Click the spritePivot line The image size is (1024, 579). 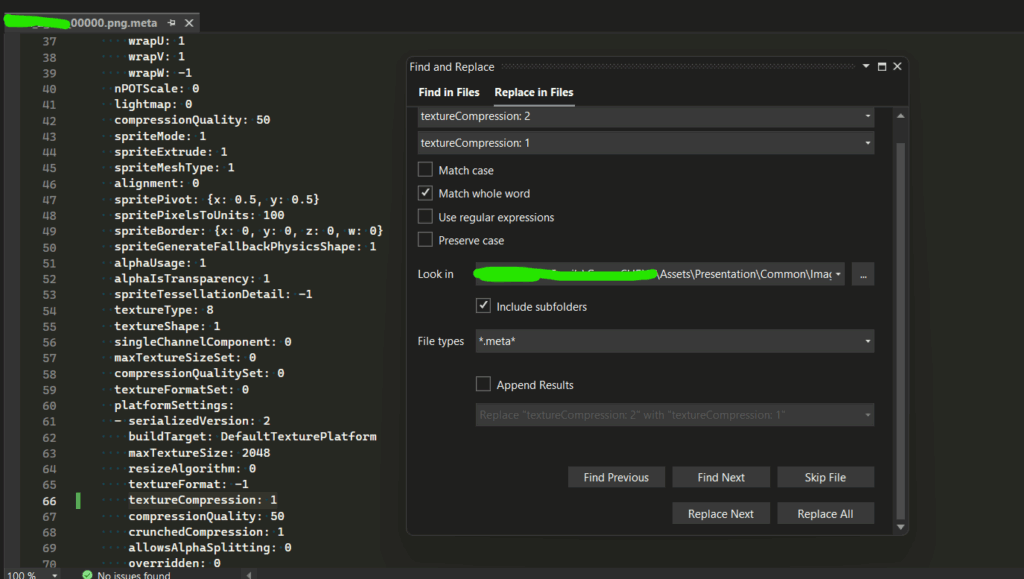(x=217, y=200)
